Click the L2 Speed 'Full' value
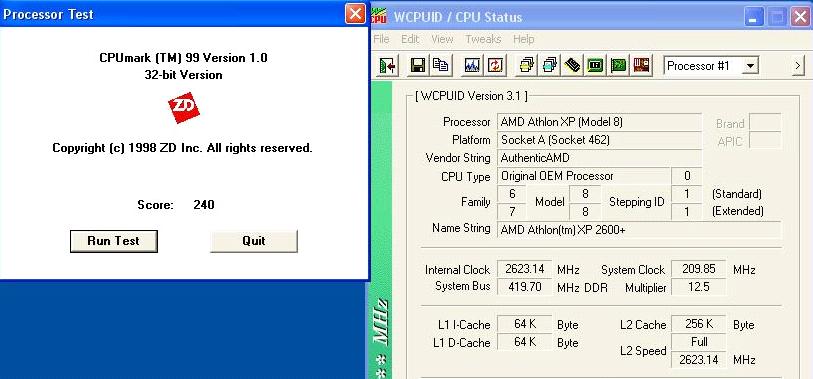 pyautogui.click(x=698, y=342)
